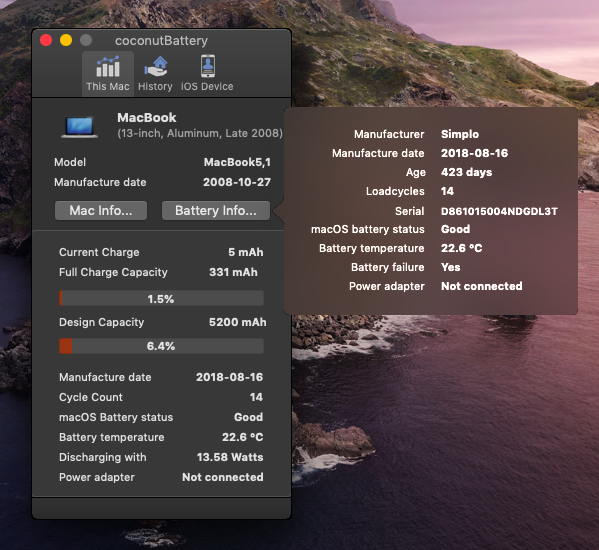Click the Battery Info... button

(x=216, y=210)
